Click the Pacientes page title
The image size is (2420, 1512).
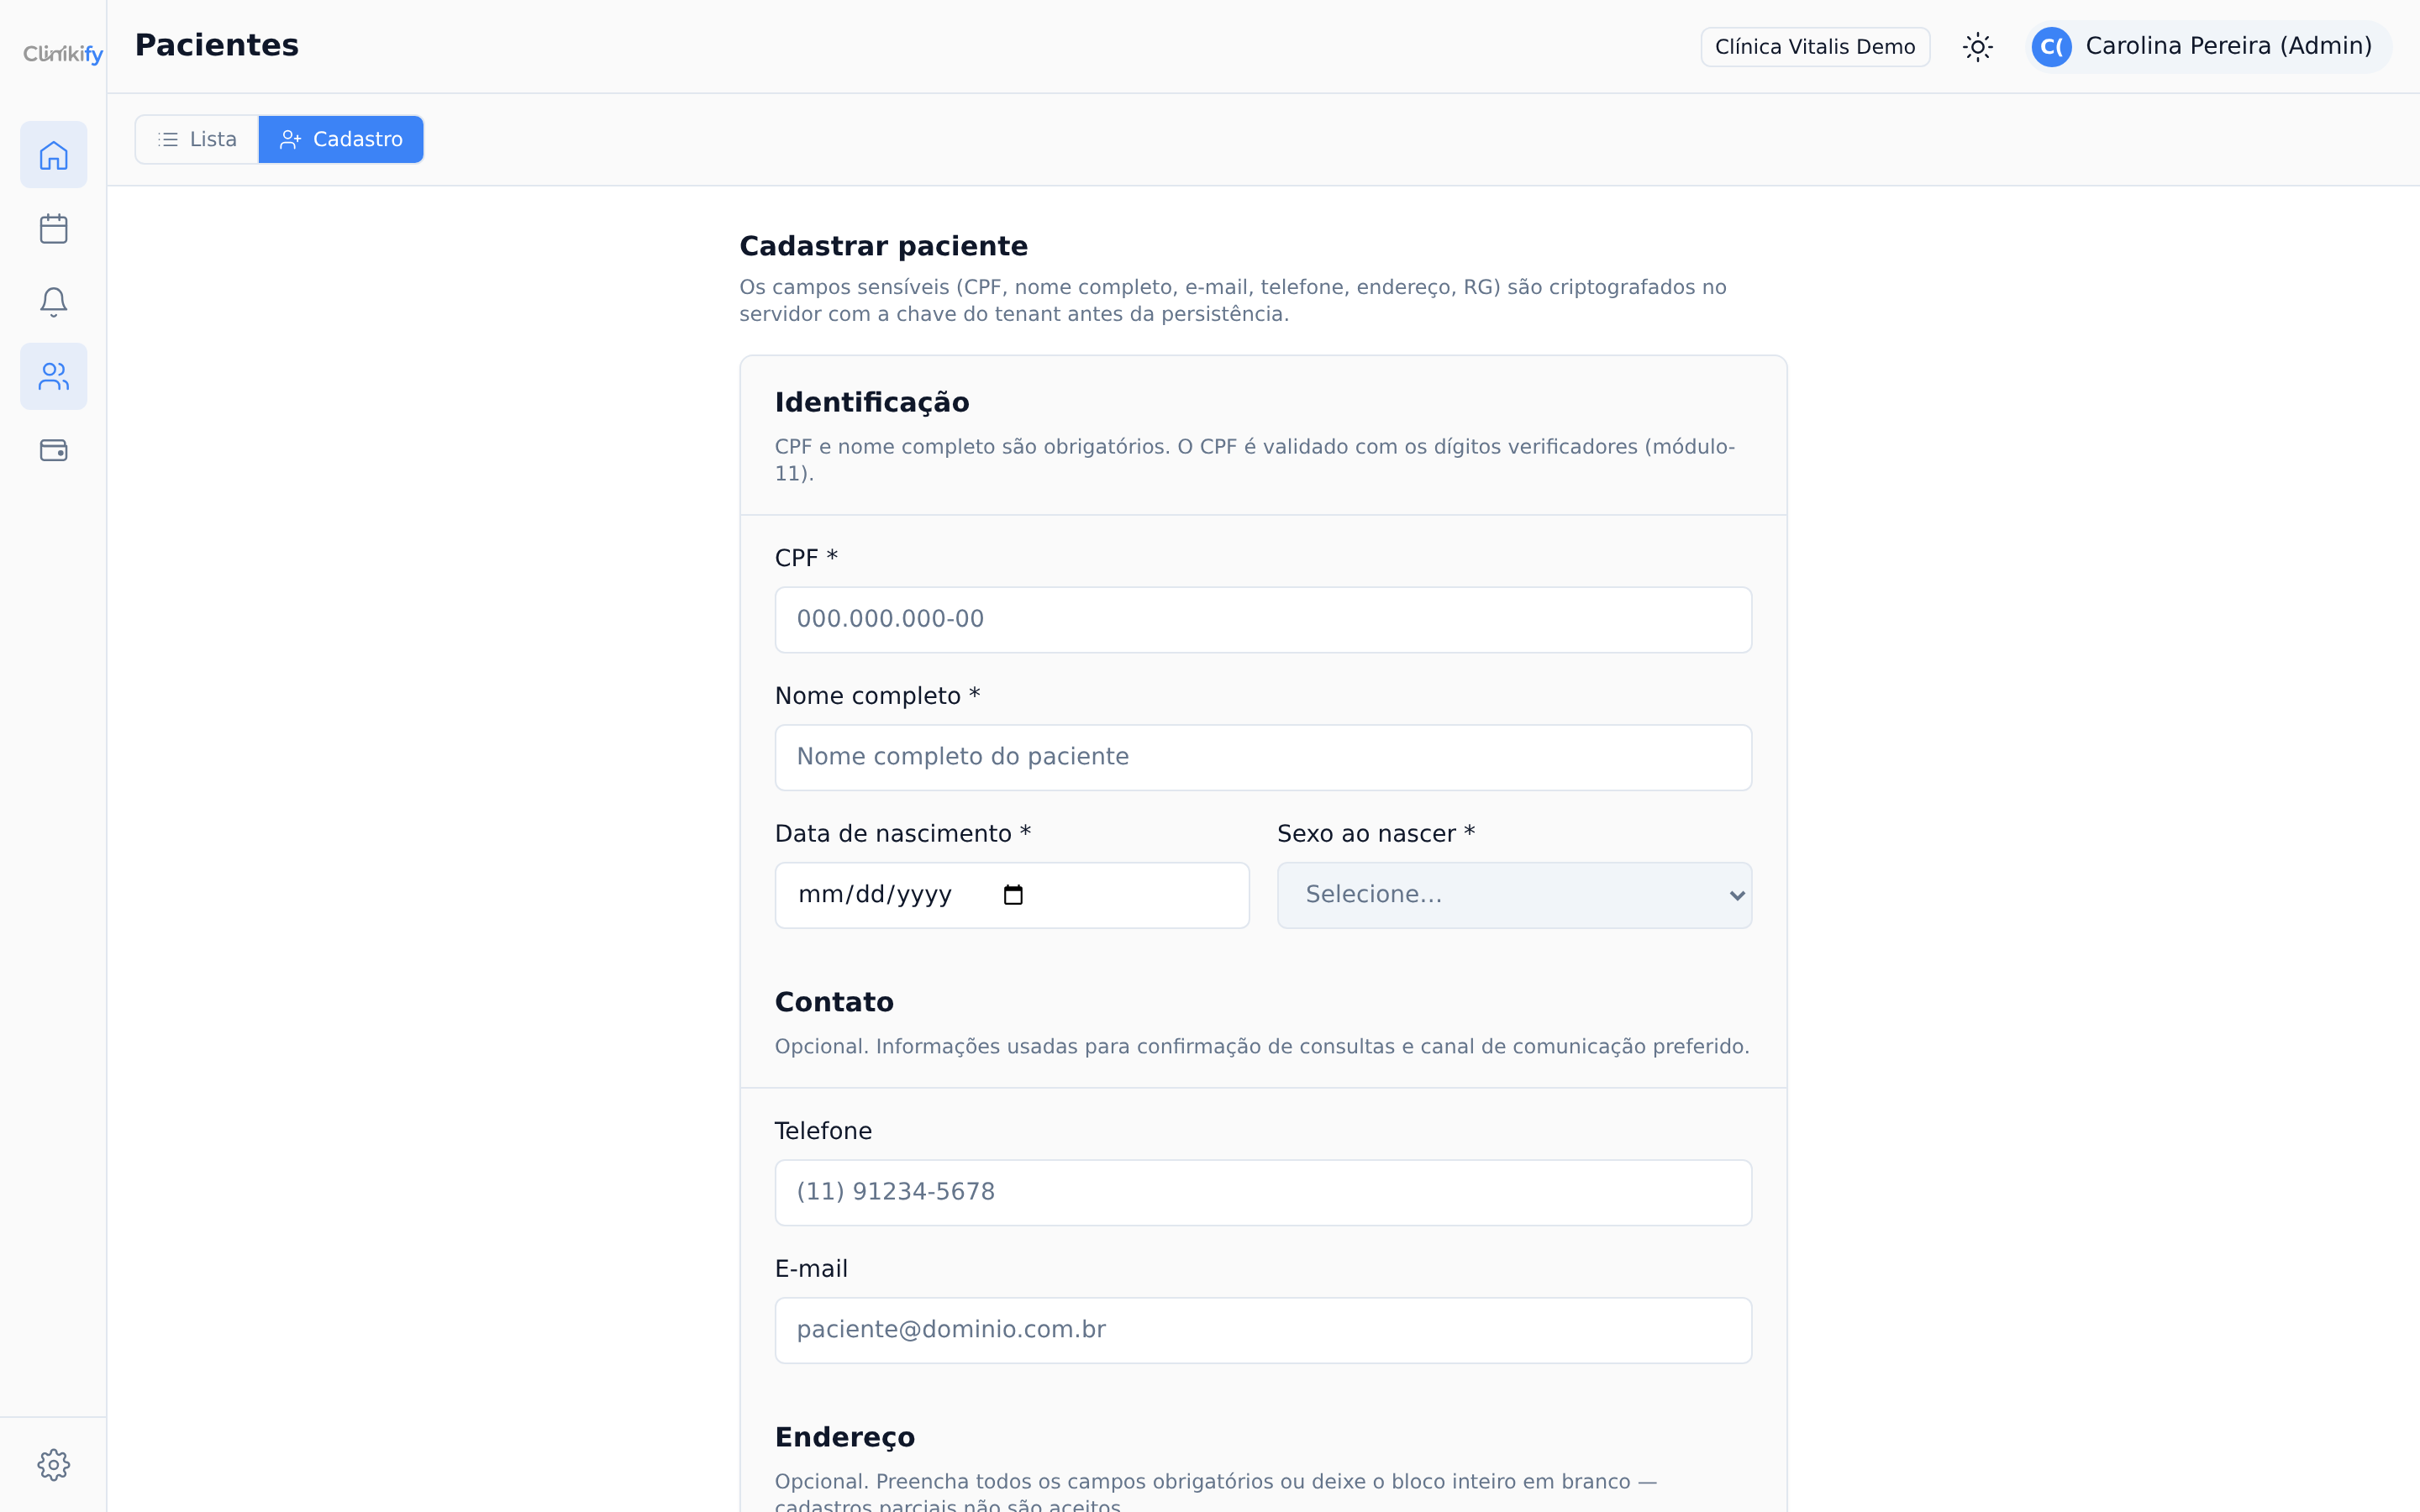[217, 46]
